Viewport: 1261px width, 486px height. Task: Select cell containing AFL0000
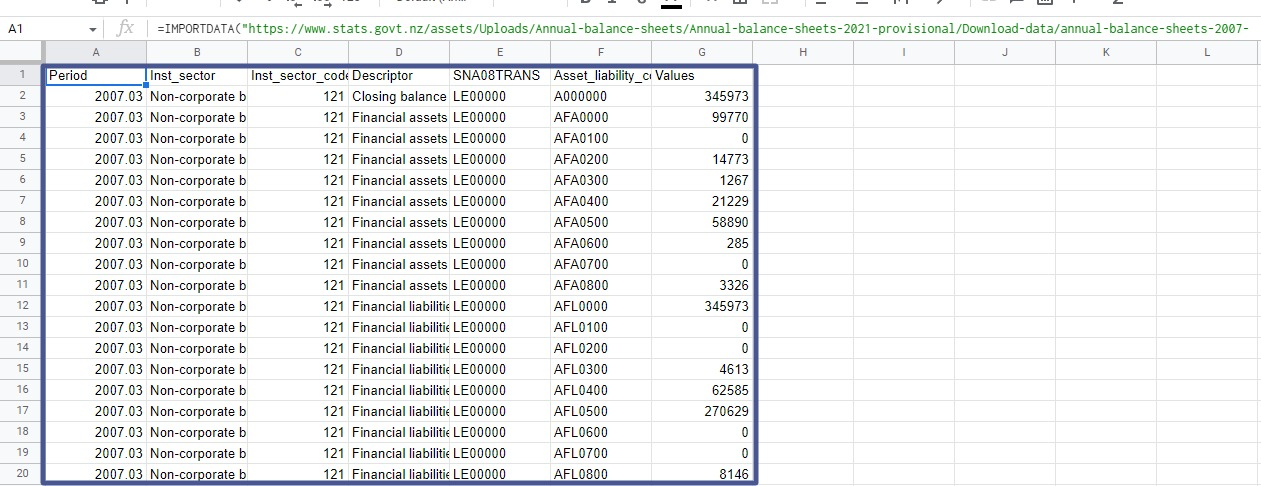click(601, 306)
